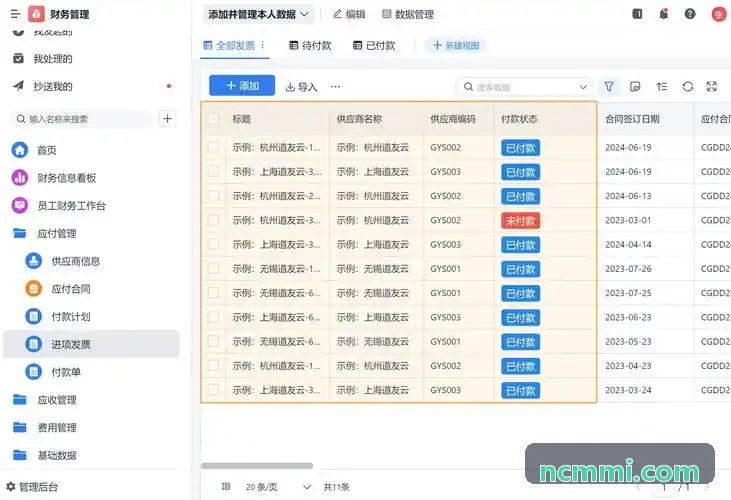
Task: Check the row marked 未付款
Action: pyautogui.click(x=213, y=220)
